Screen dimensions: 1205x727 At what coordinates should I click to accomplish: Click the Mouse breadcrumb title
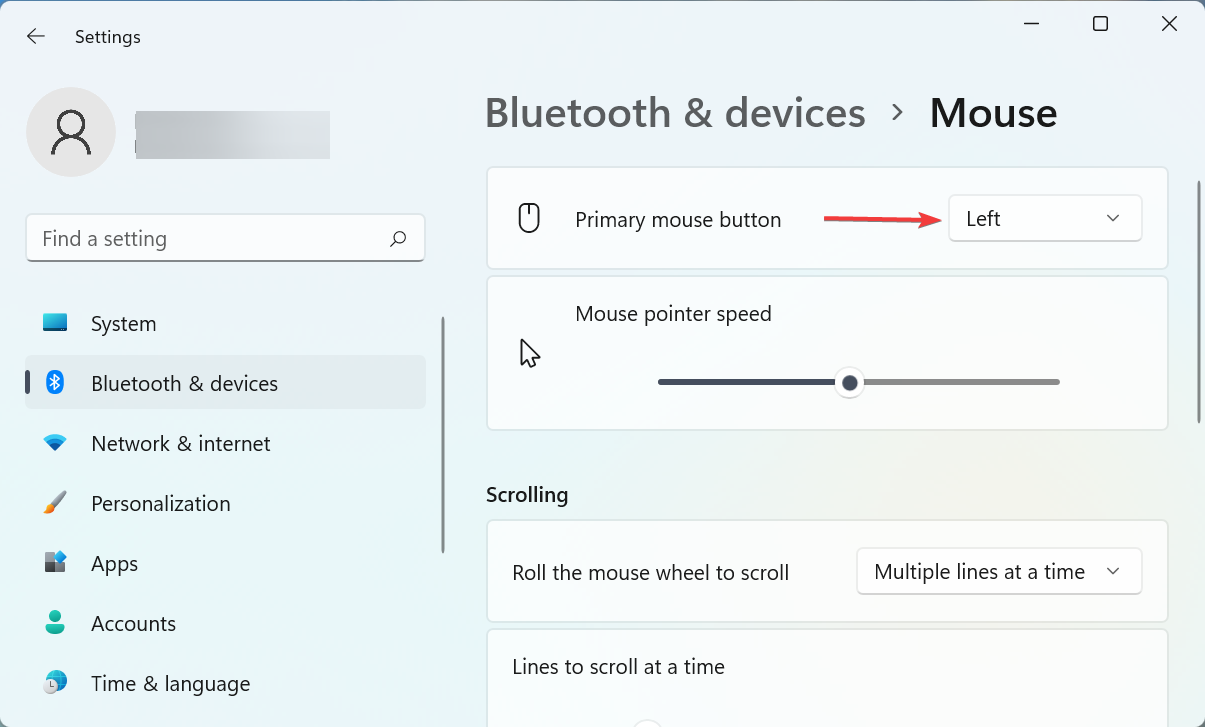pos(993,113)
